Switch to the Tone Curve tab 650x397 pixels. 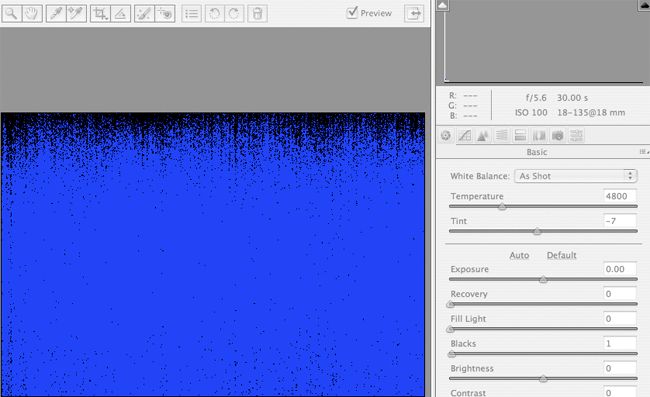(464, 136)
